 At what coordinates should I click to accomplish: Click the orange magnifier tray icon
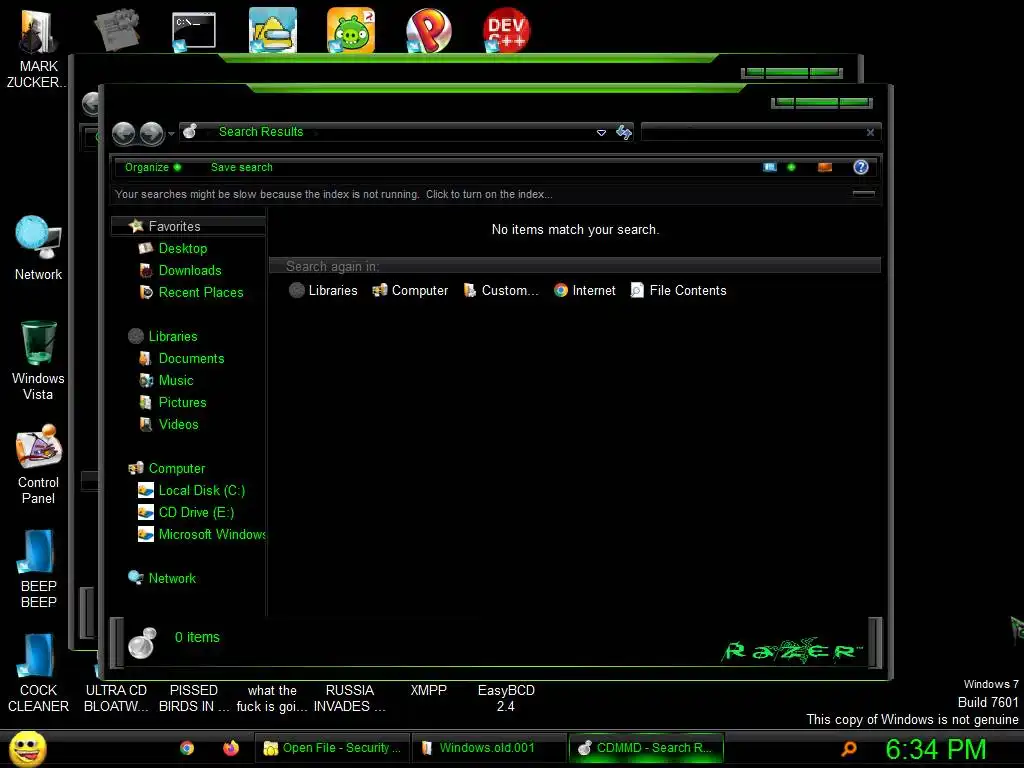(849, 748)
